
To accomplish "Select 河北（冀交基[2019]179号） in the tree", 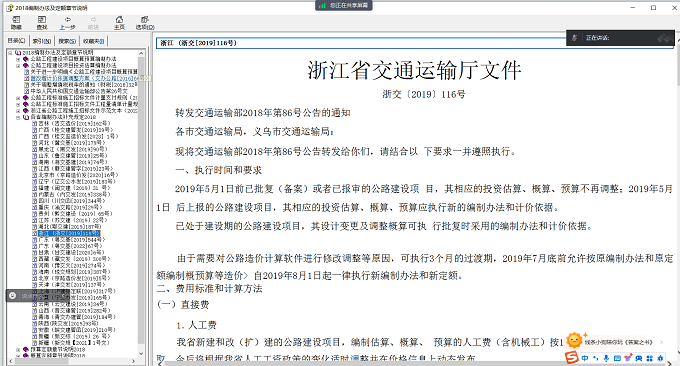I will pyautogui.click(x=72, y=143).
